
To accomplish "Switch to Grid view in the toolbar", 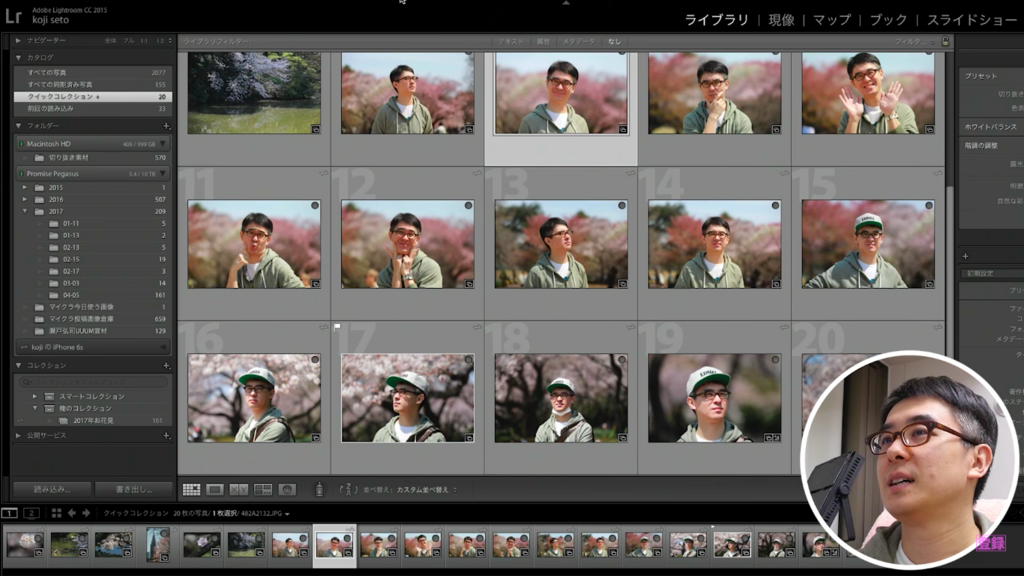I will [191, 489].
